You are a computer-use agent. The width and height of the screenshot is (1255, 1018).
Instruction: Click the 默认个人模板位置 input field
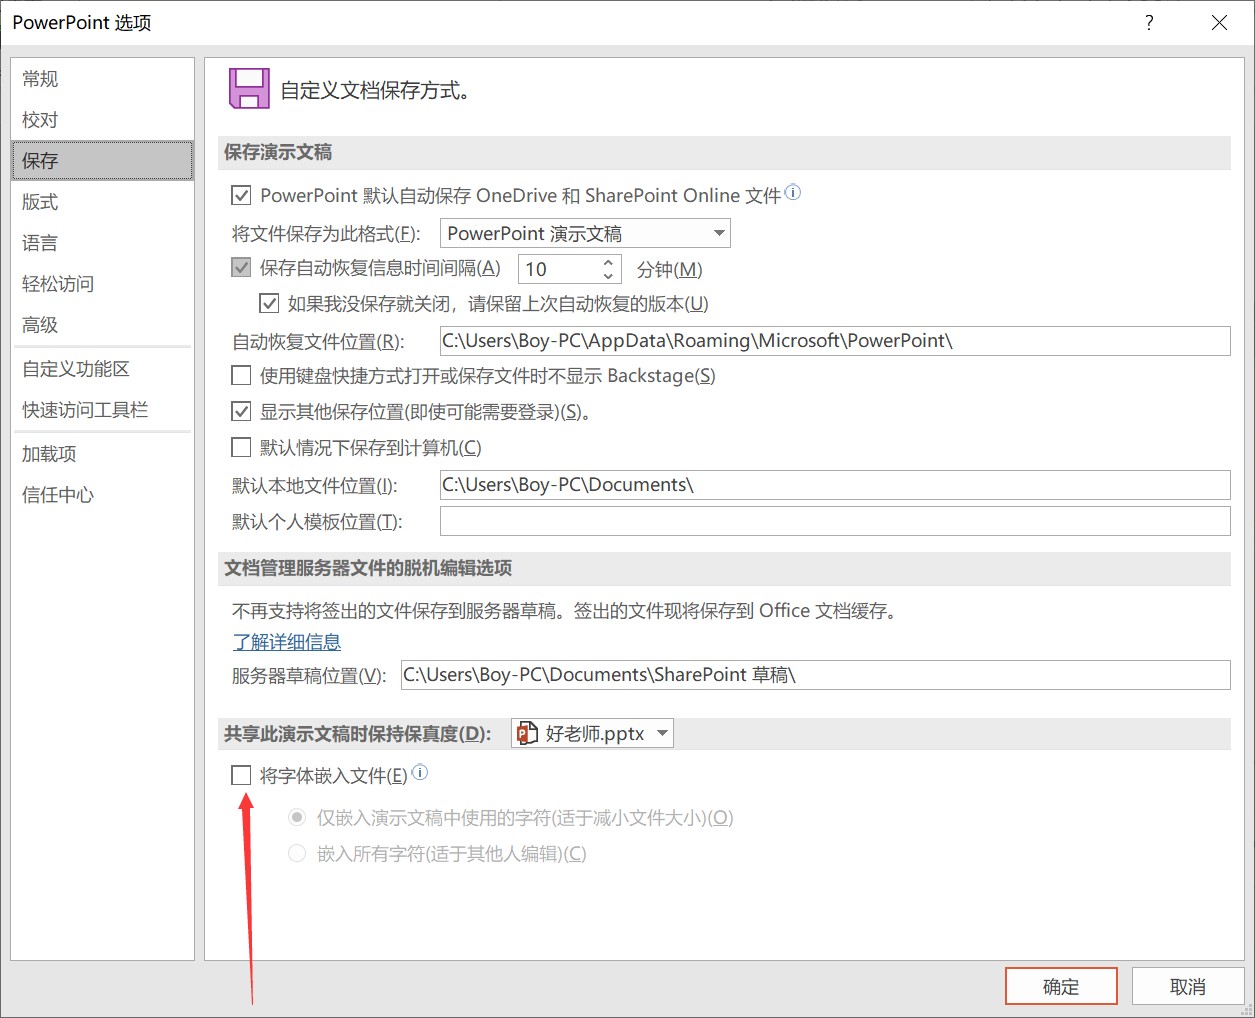pos(834,521)
